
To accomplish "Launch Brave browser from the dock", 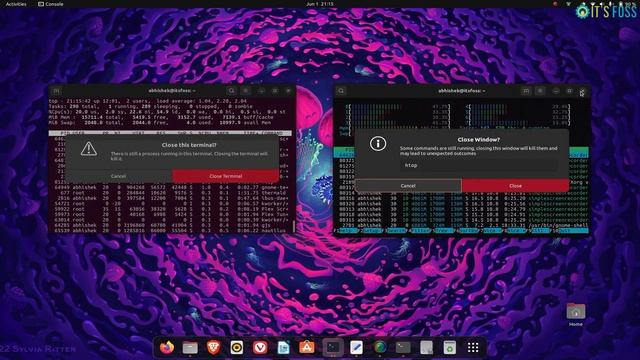I will [x=213, y=347].
